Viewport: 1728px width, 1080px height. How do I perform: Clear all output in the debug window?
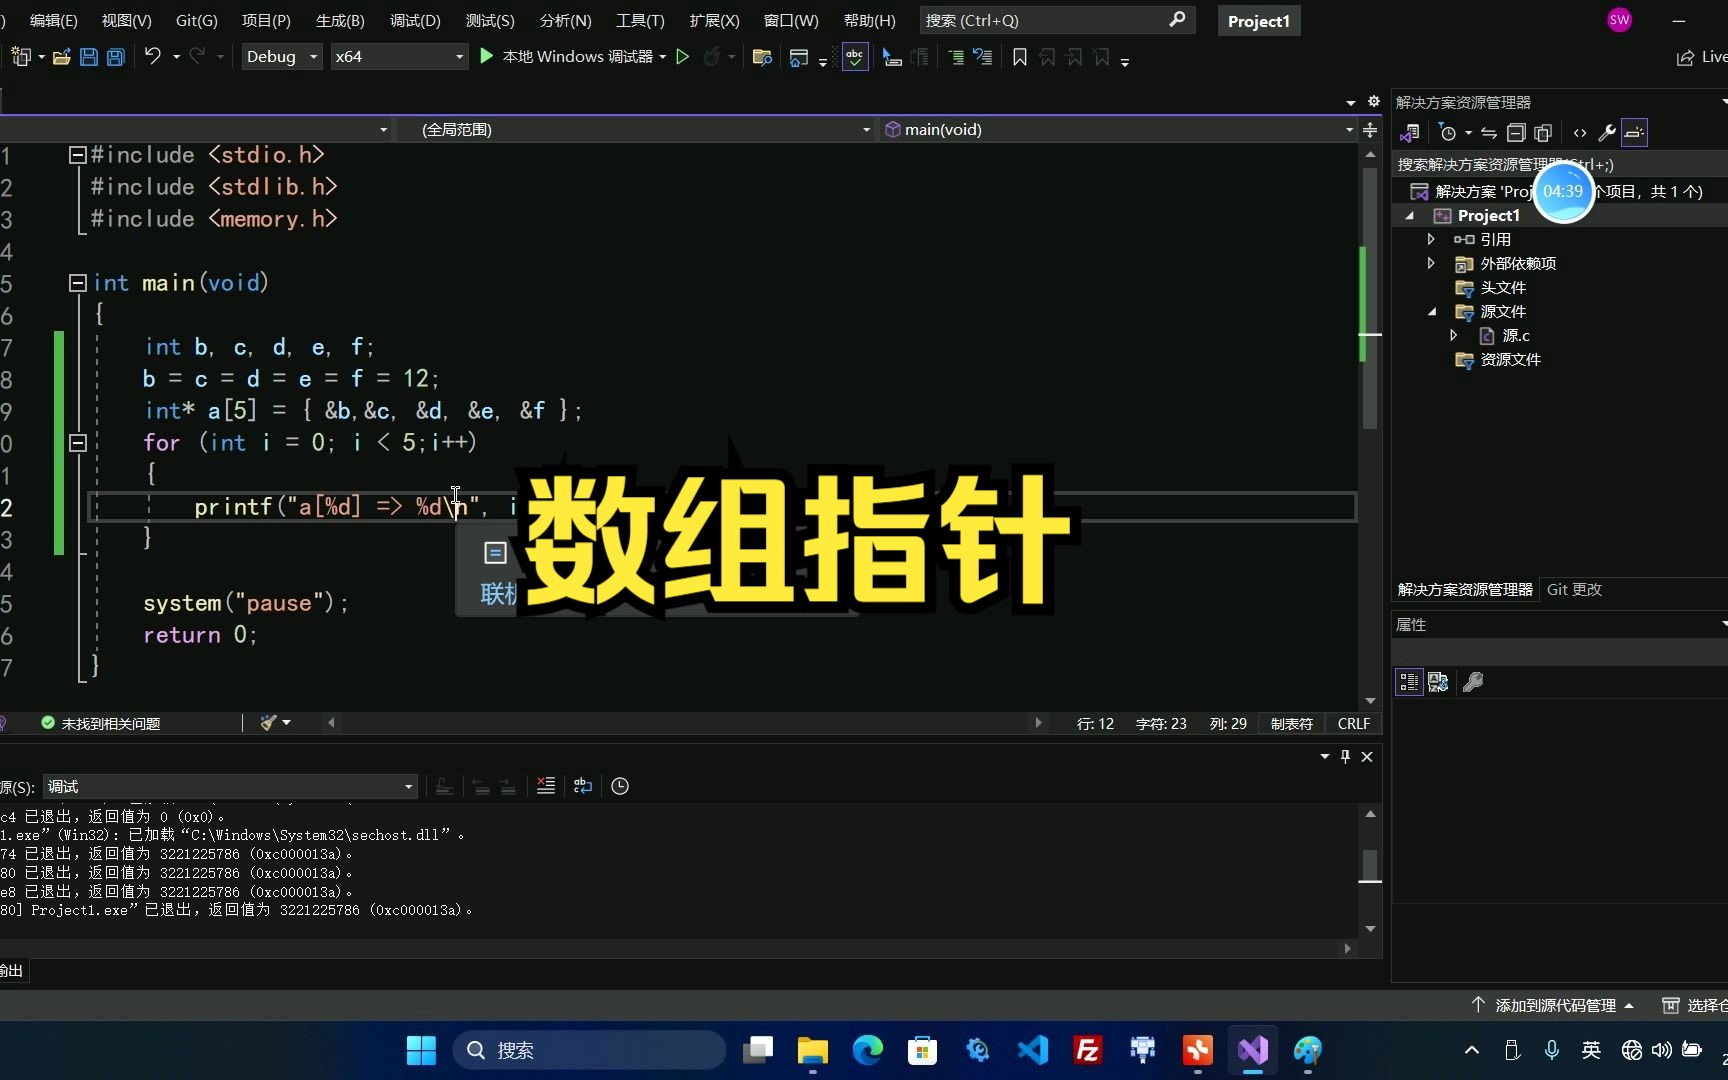click(545, 786)
